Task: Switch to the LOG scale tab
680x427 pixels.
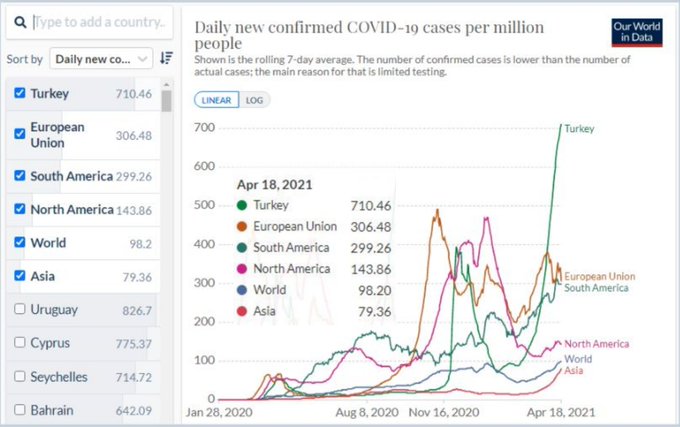Action: tap(254, 100)
